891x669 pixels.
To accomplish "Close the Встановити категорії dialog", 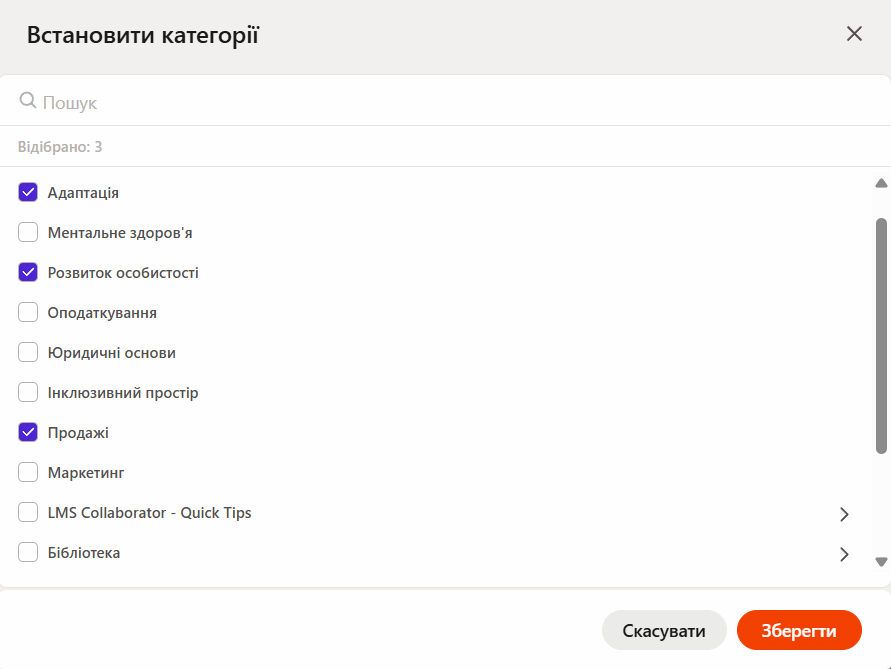I will click(854, 34).
